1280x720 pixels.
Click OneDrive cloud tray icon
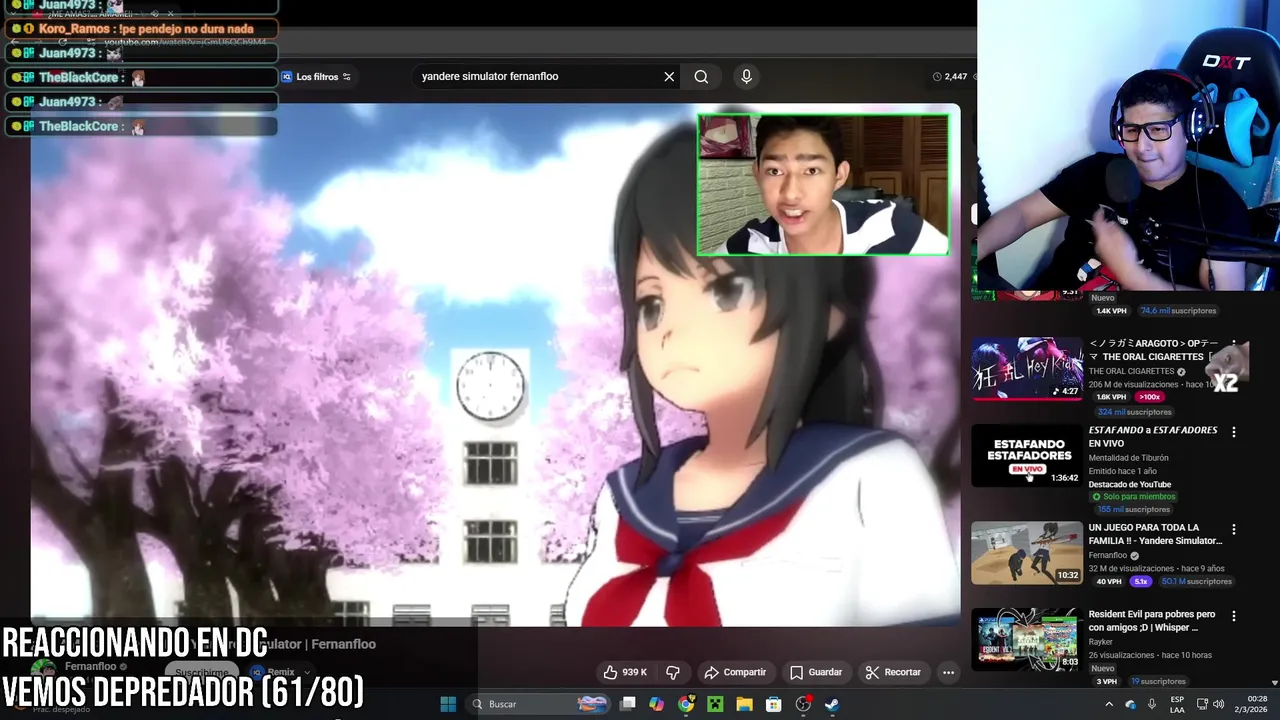click(x=1130, y=704)
